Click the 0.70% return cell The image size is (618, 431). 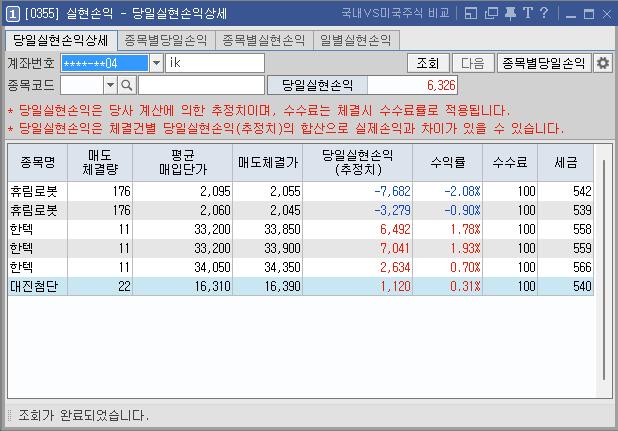447,267
